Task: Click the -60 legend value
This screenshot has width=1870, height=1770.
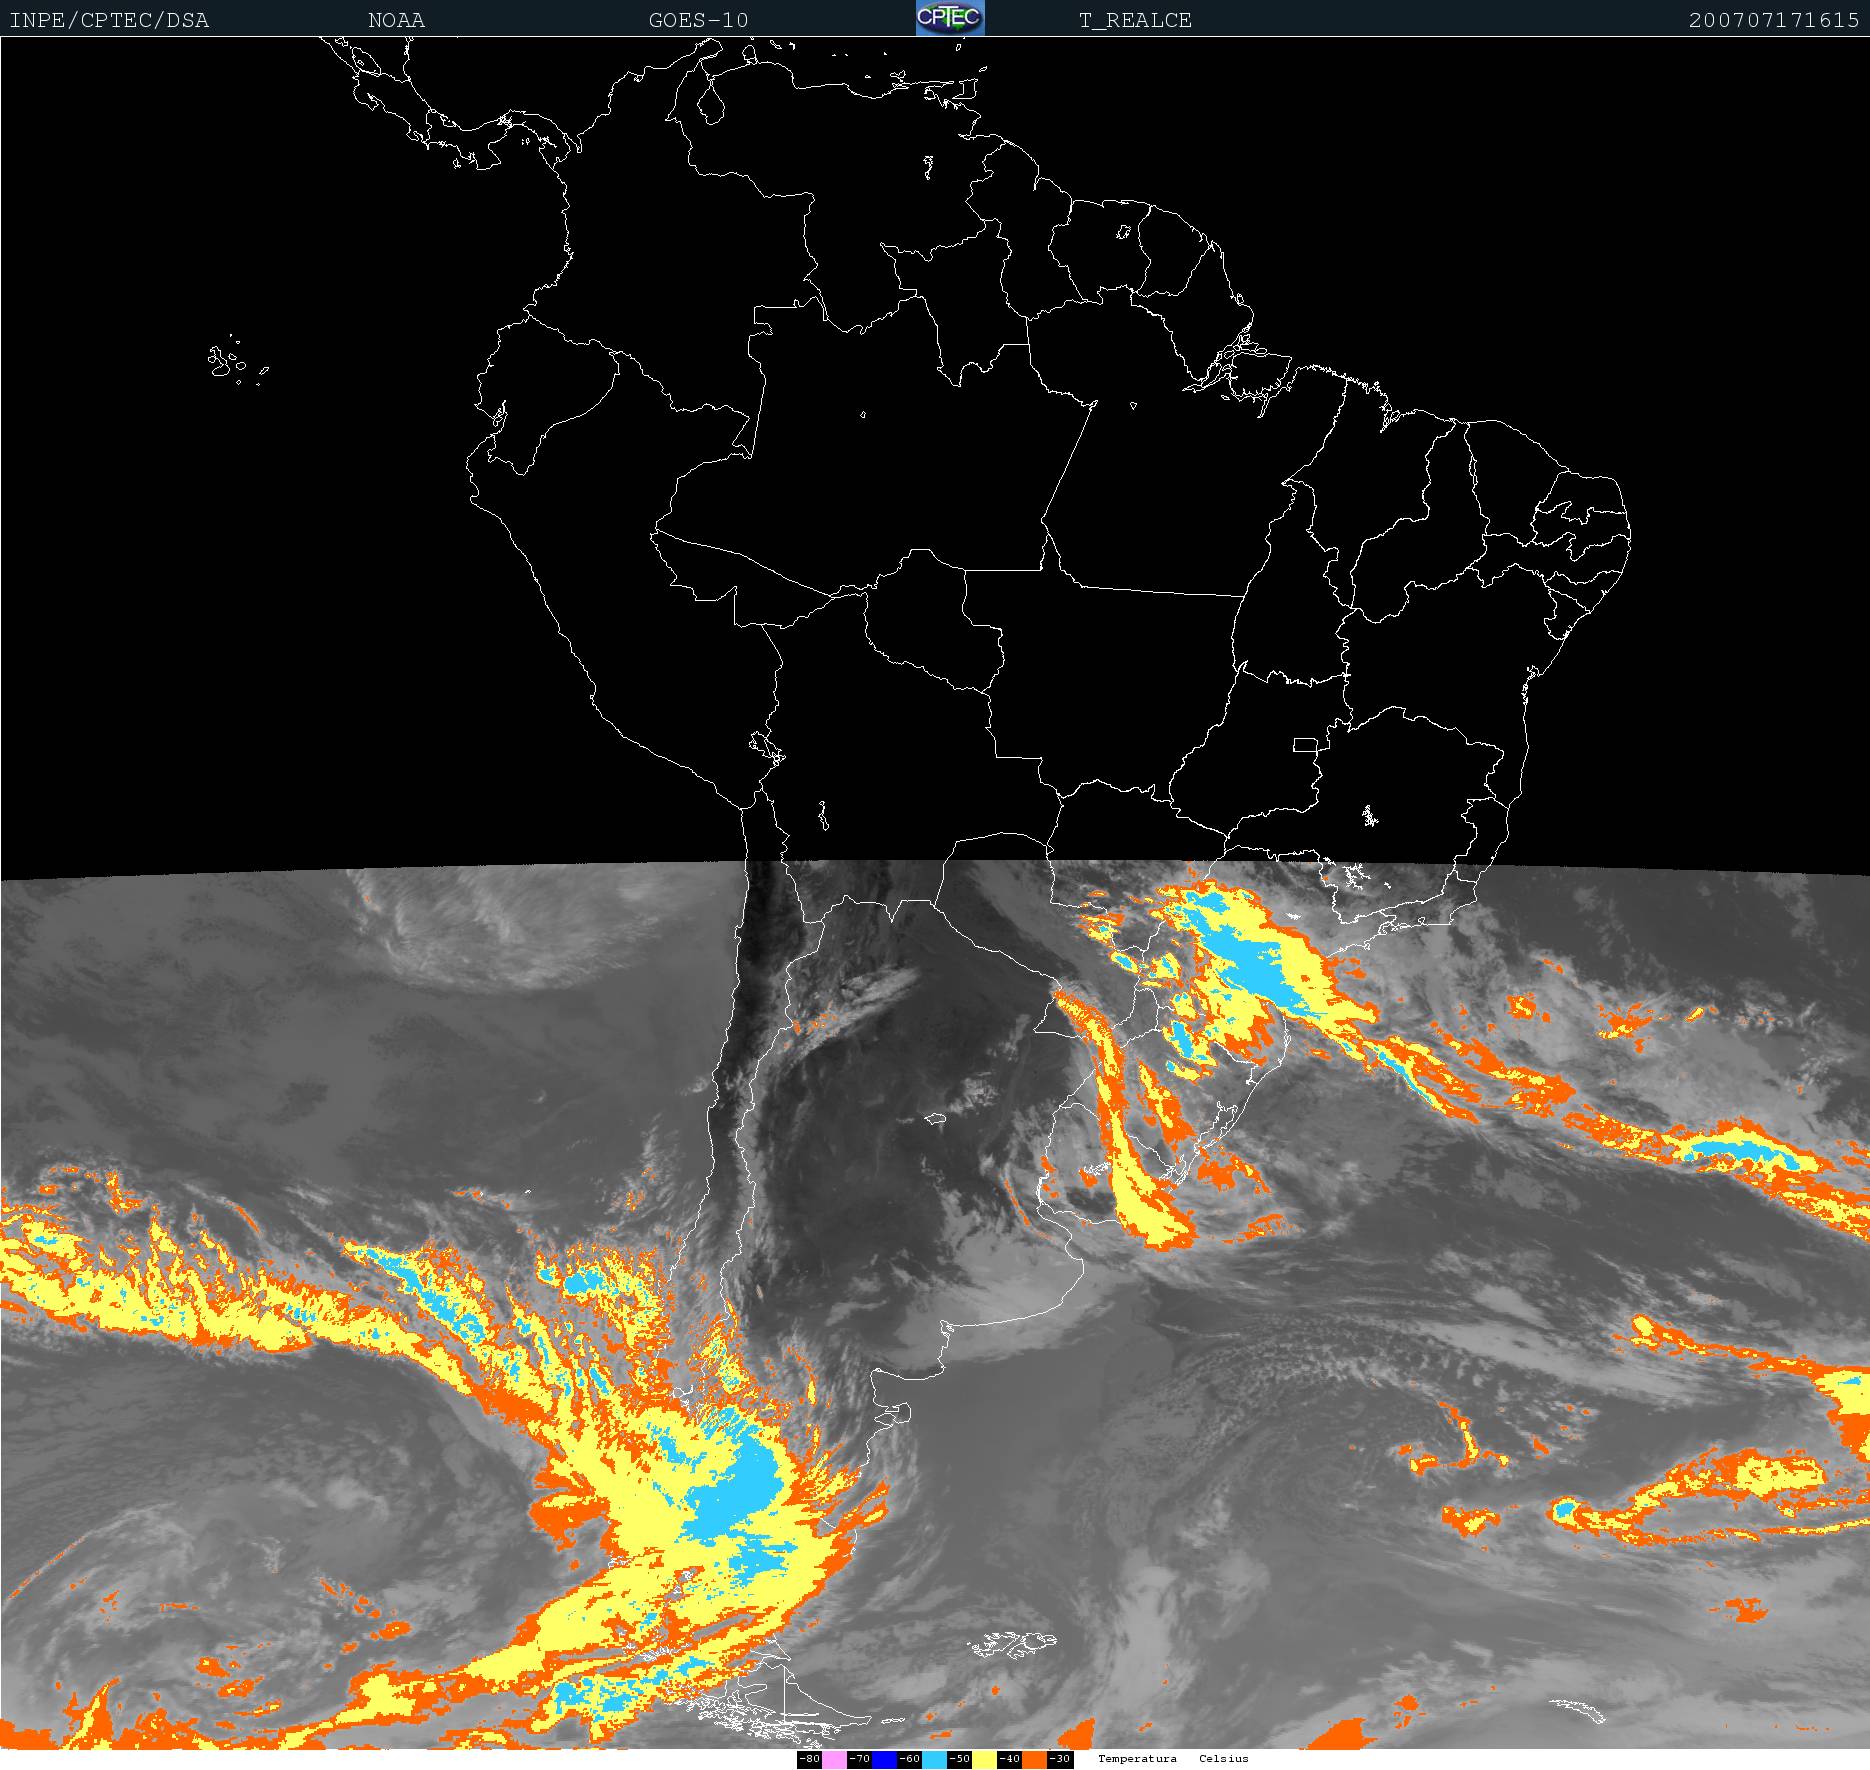Action: coord(909,1759)
